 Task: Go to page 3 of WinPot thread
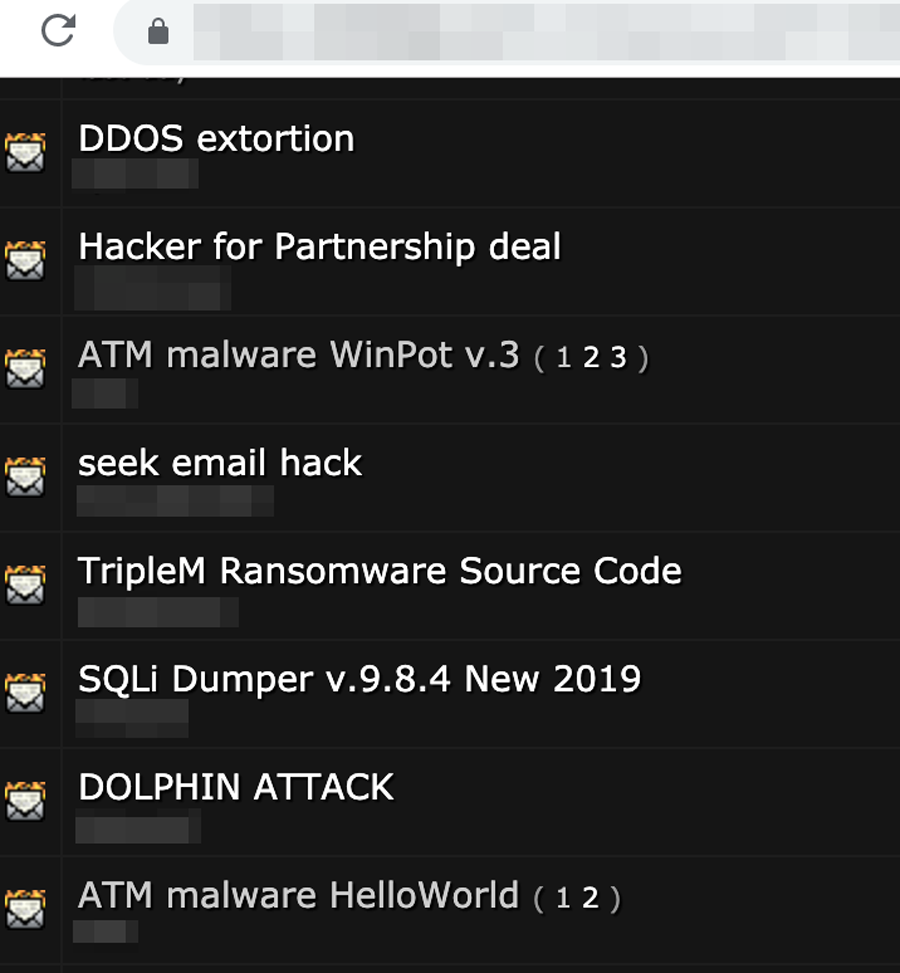coord(619,358)
